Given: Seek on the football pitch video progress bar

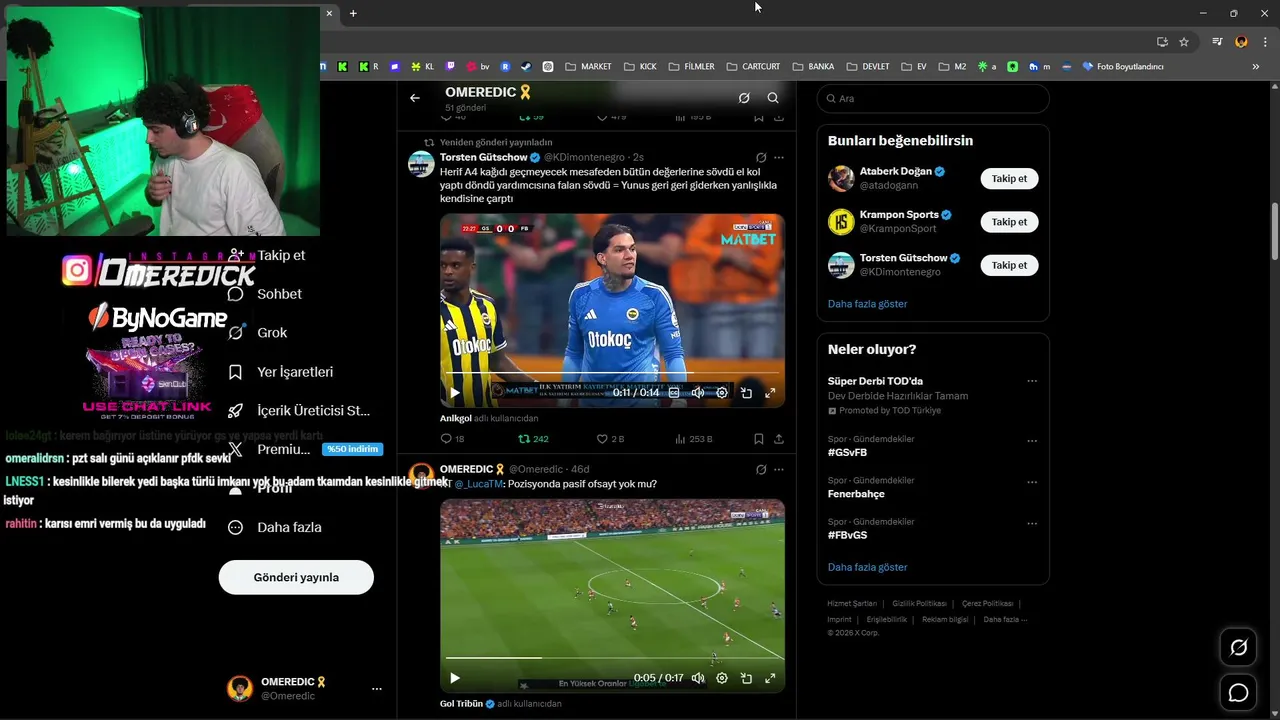Looking at the screenshot, I should pyautogui.click(x=612, y=658).
